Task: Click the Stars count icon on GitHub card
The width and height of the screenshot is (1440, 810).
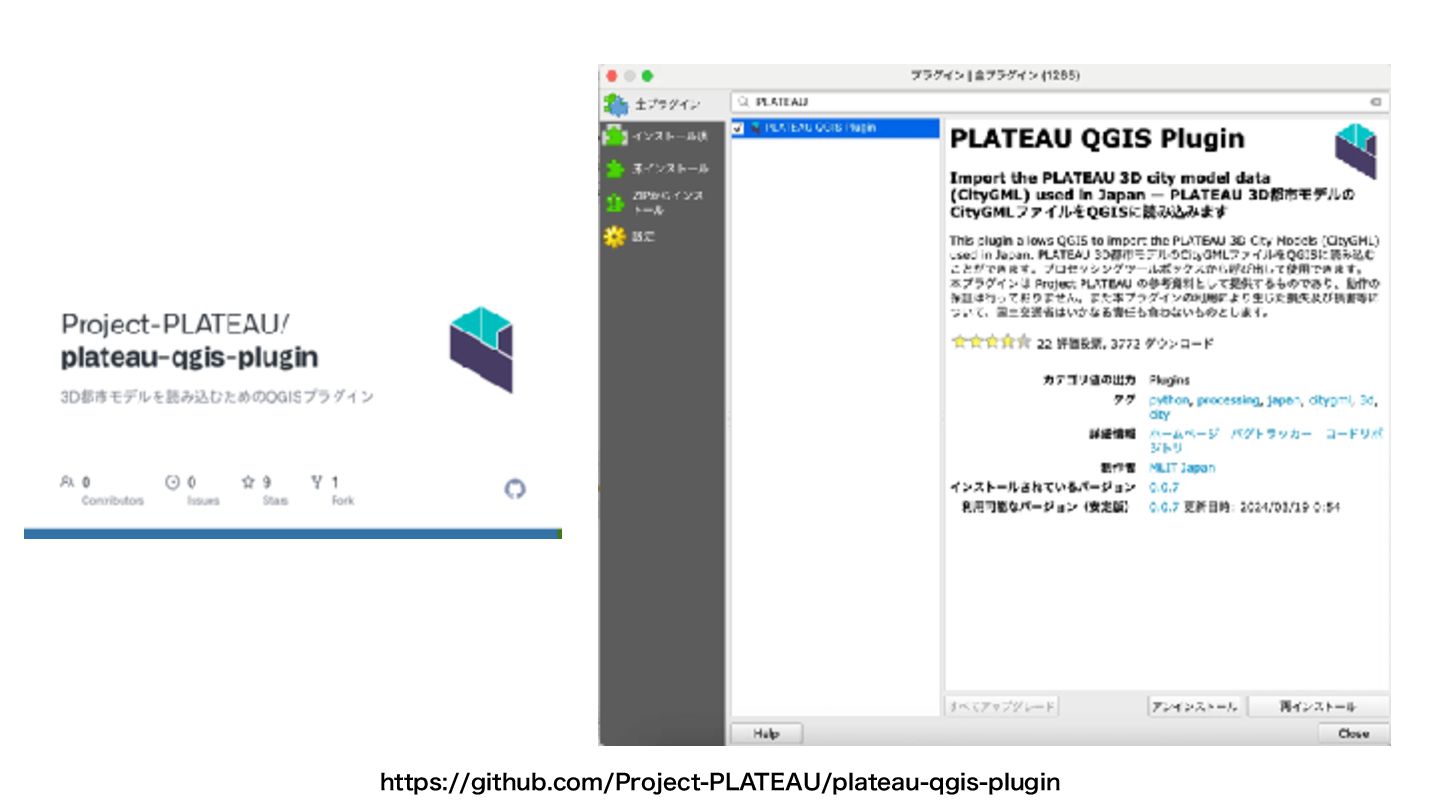Action: pos(248,482)
